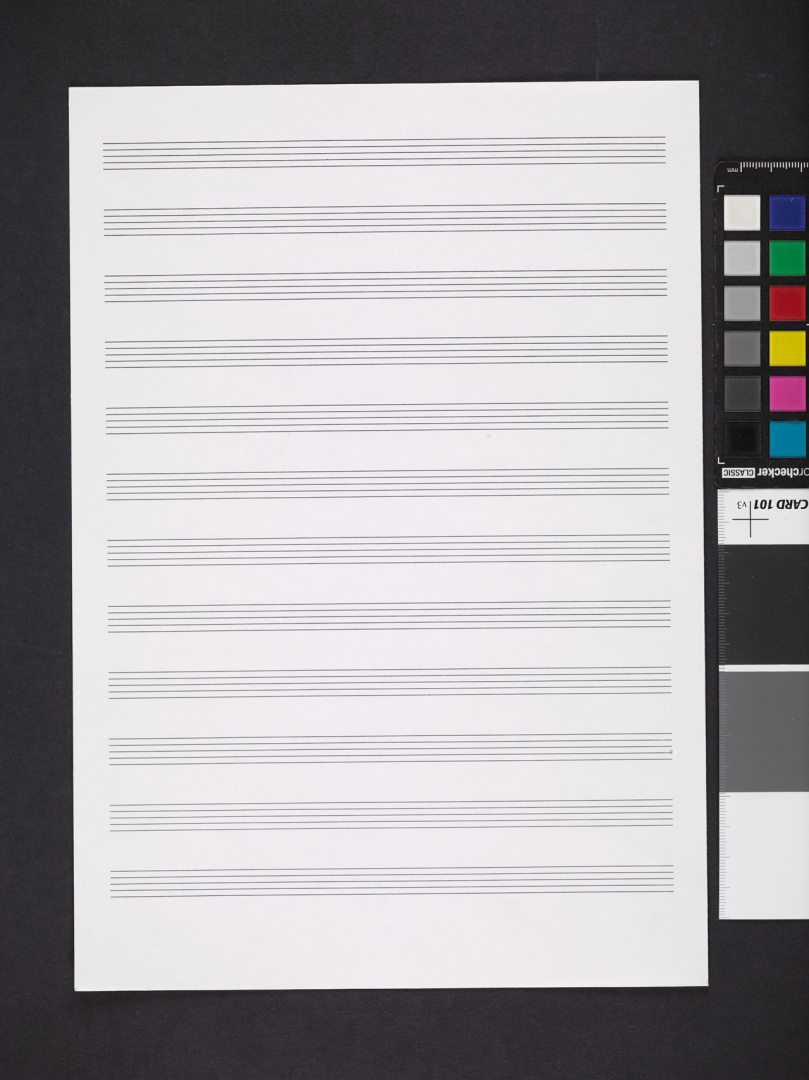Screen dimensions: 809x1080
Task: Click the "checker" brand text
Action: tap(780, 472)
